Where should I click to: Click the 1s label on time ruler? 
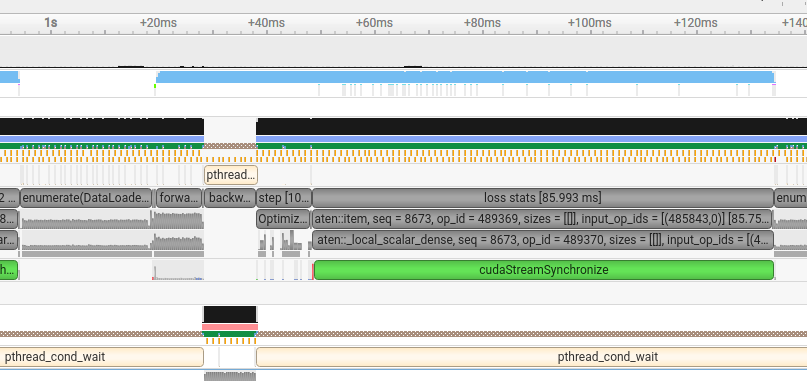point(50,23)
